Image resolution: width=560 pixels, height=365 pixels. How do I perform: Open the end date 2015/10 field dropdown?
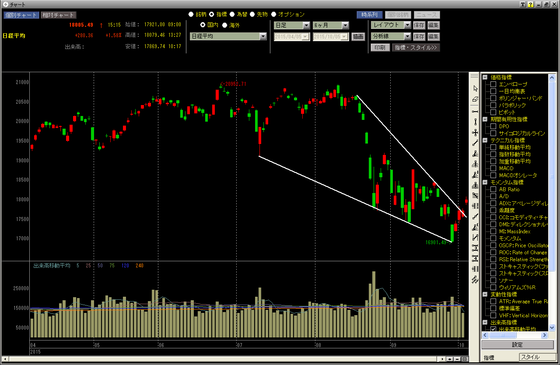pos(345,37)
